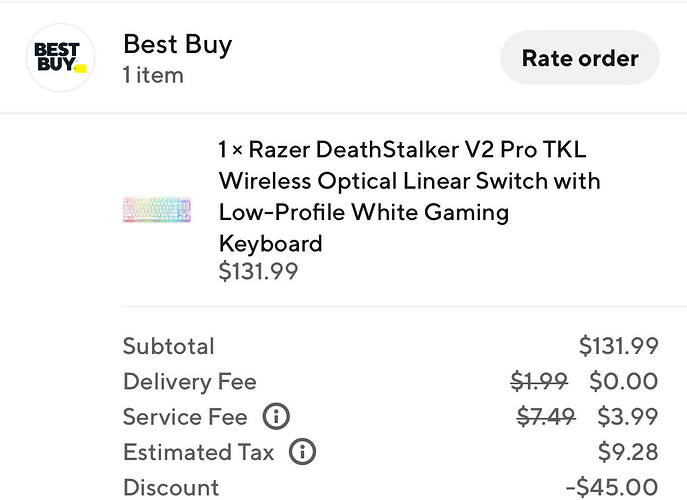Click the "1 item" text under Best Buy
687x500 pixels.
click(x=153, y=75)
